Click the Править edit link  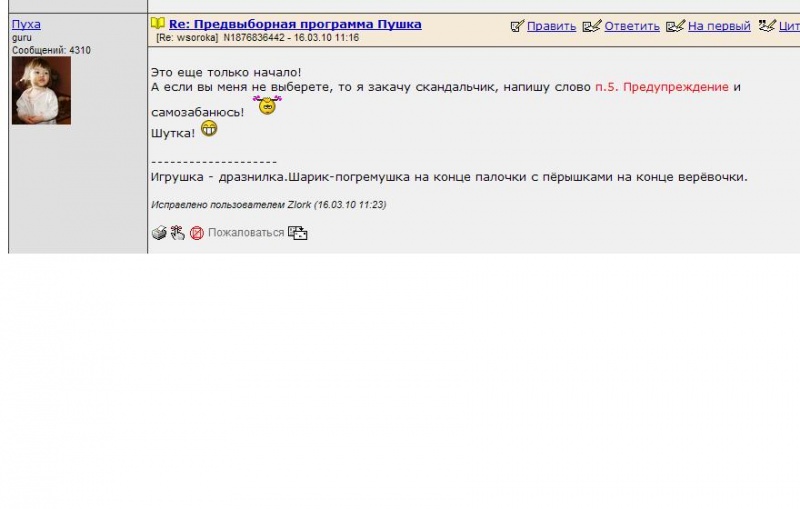tap(551, 26)
